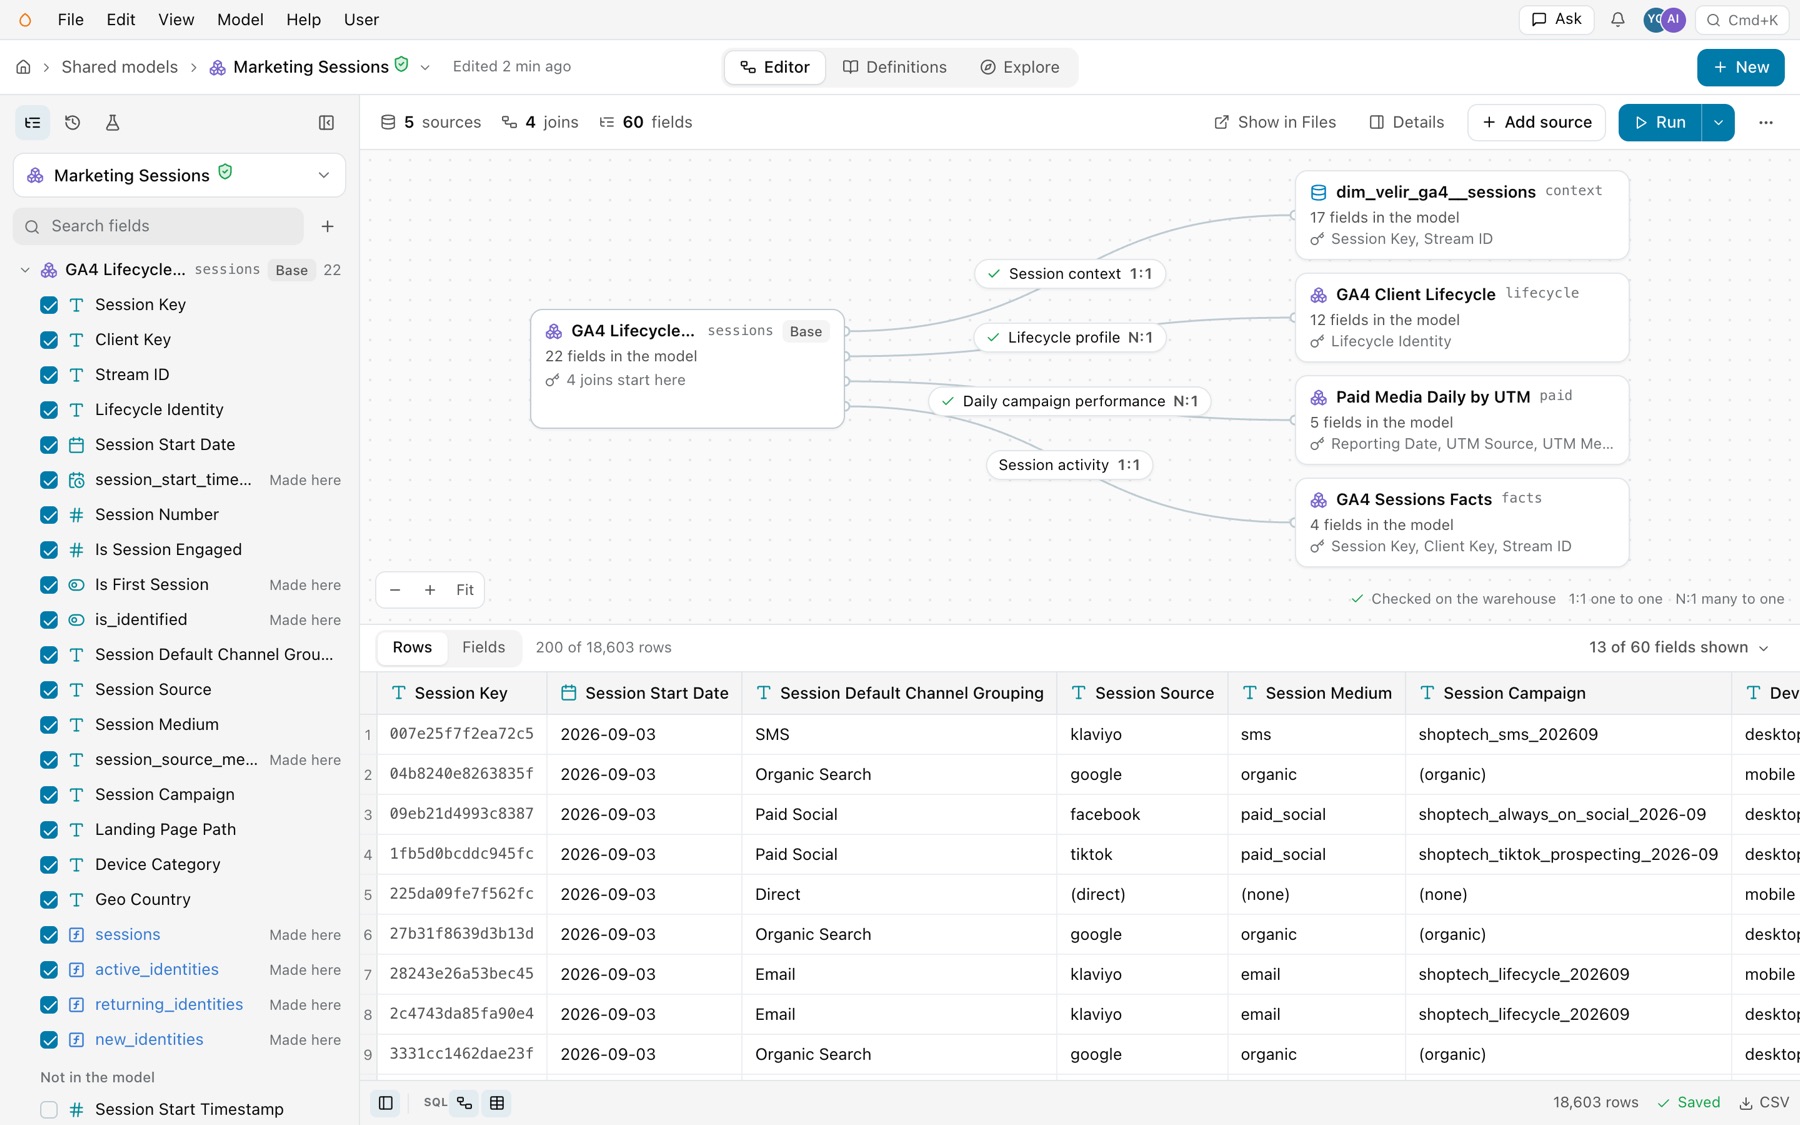1800x1125 pixels.
Task: Collapse the GA4 Lifecycle sessions tree group
Action: [x=25, y=270]
